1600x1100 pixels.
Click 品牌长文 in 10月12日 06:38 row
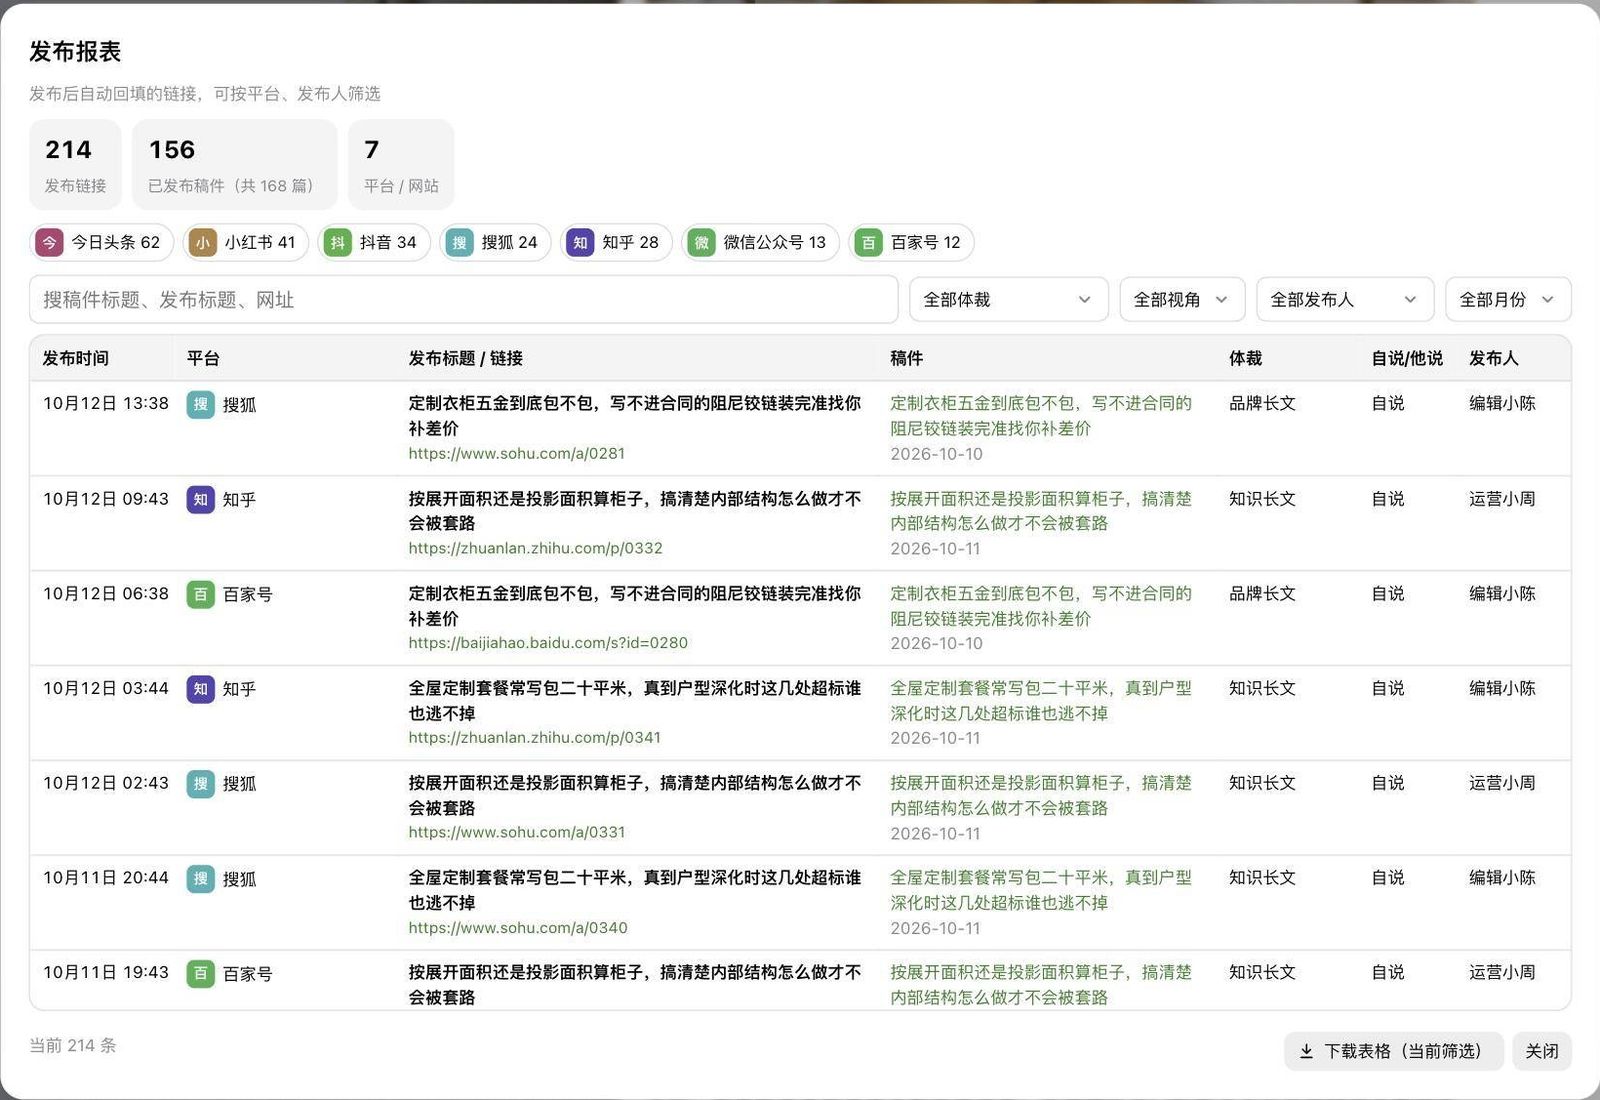point(1262,594)
